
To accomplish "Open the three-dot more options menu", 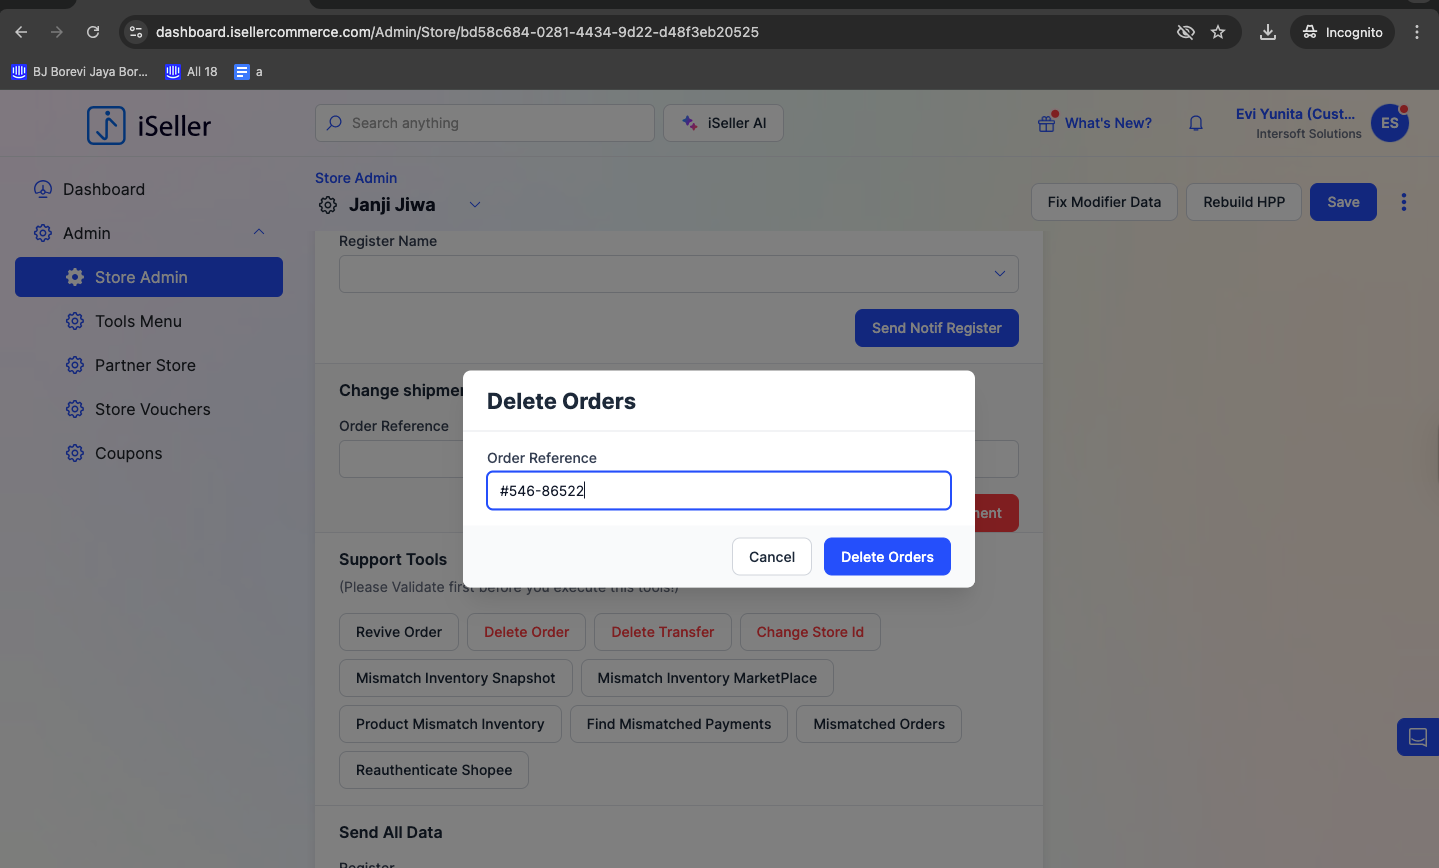I will pyautogui.click(x=1403, y=202).
